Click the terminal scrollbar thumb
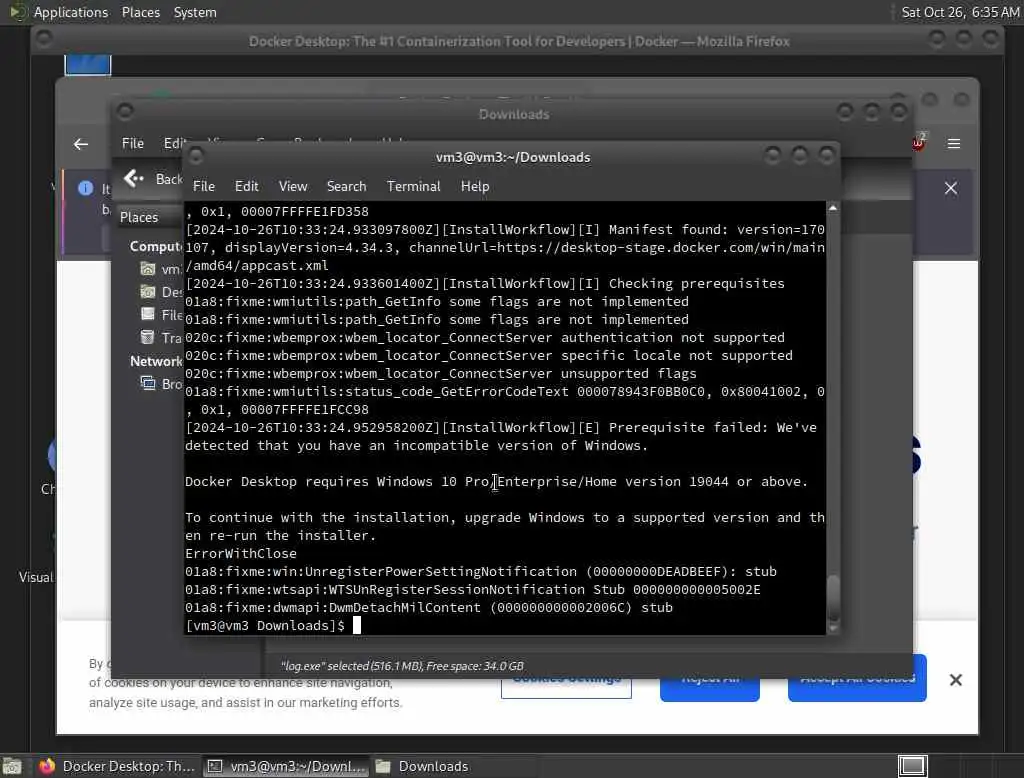 tap(833, 598)
